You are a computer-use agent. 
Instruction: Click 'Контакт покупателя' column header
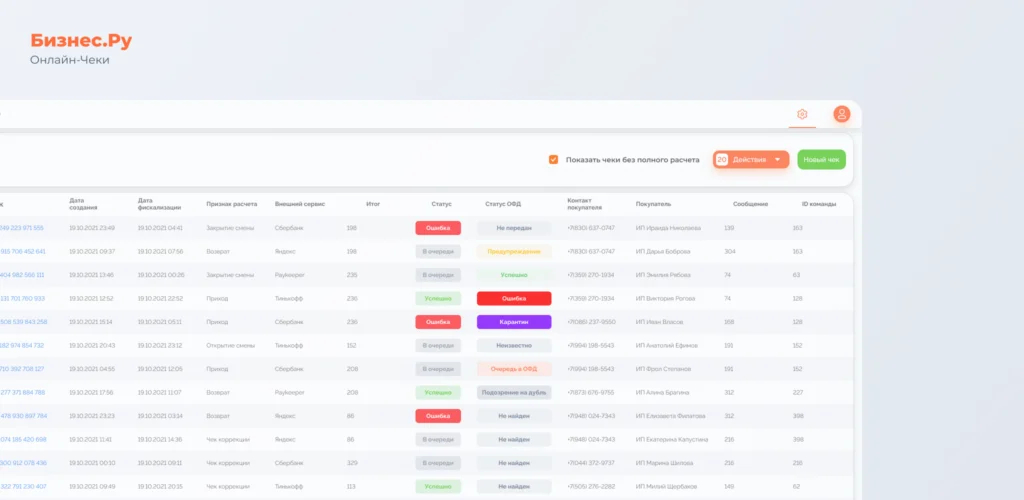pos(584,204)
